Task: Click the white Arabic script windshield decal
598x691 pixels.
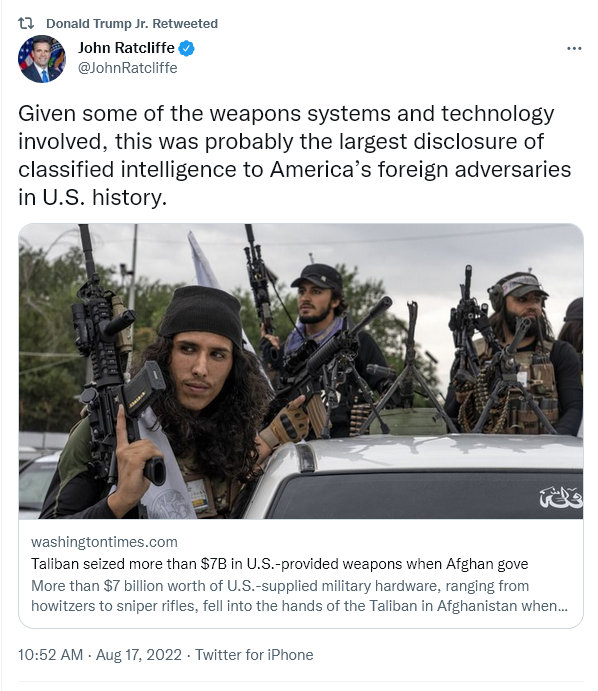Action: click(561, 497)
